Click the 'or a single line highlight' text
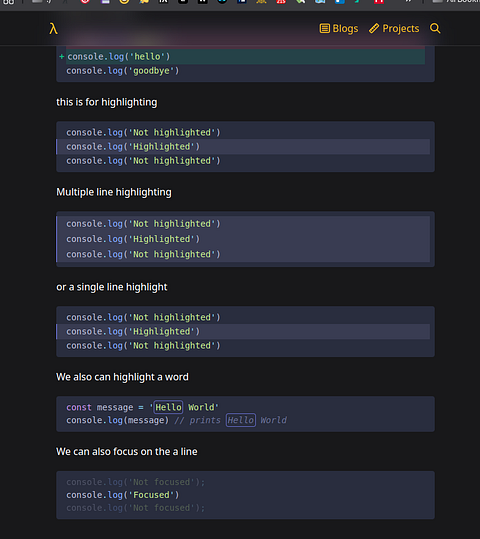The height and width of the screenshot is (539, 480). (x=112, y=287)
